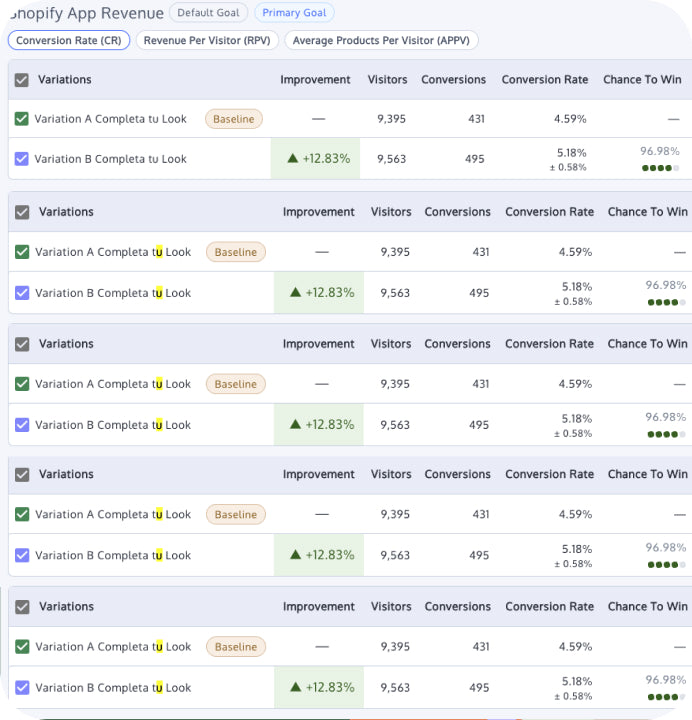Uncheck Variation B blue checkbox in topmost table

point(22,159)
